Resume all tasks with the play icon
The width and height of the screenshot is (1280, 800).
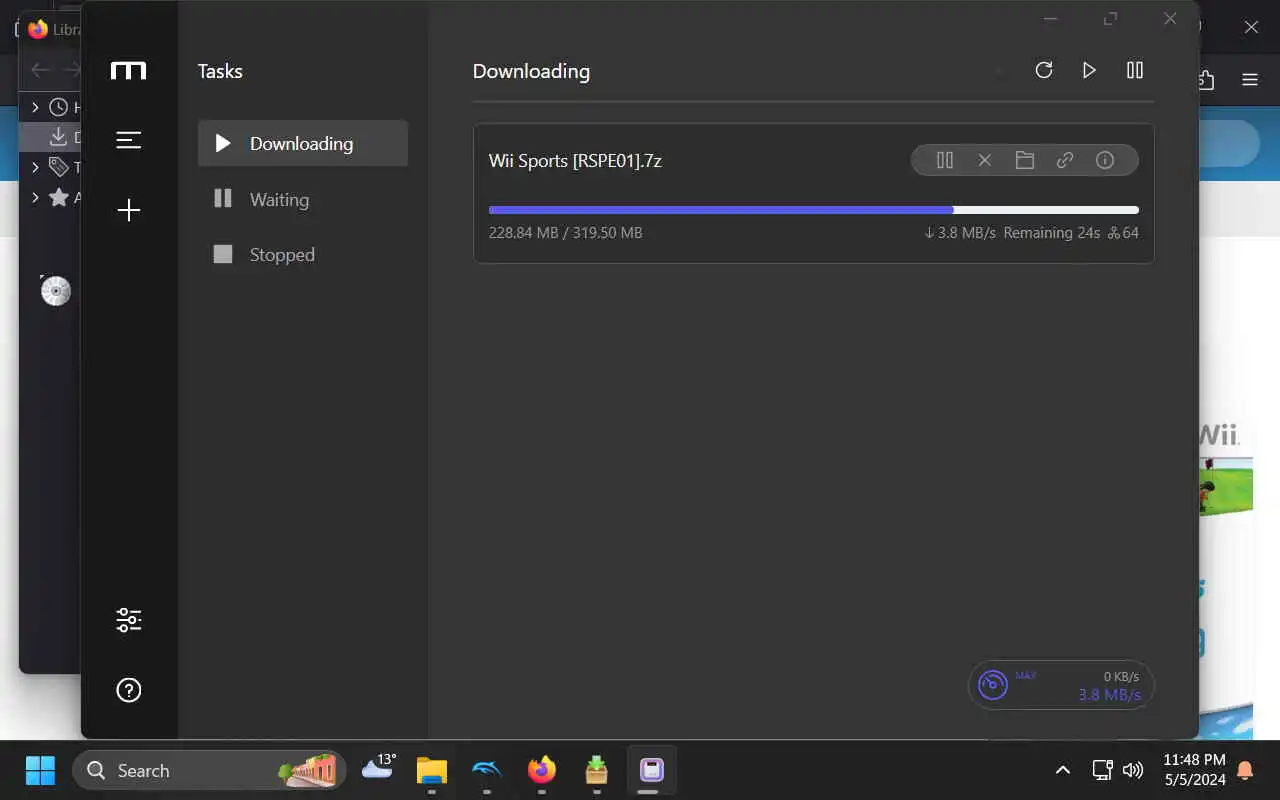(1089, 70)
